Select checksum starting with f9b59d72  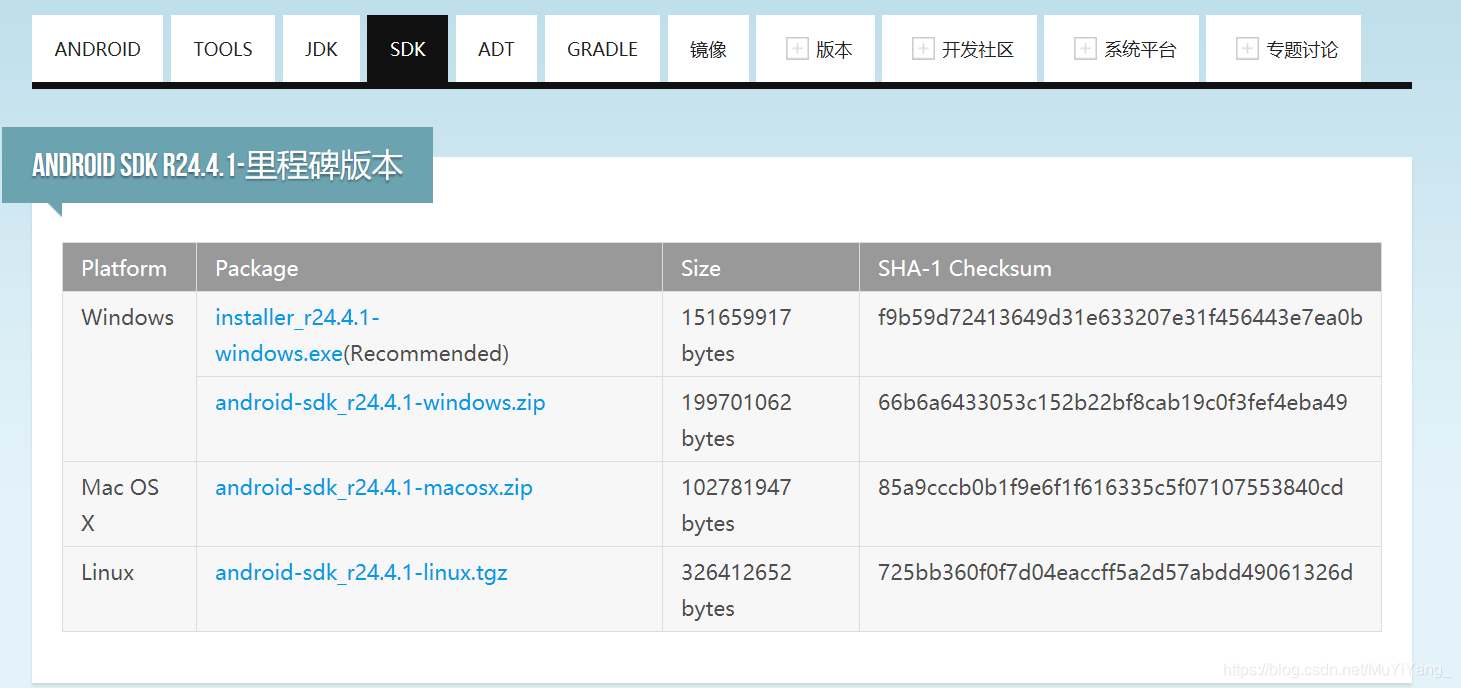click(1120, 317)
